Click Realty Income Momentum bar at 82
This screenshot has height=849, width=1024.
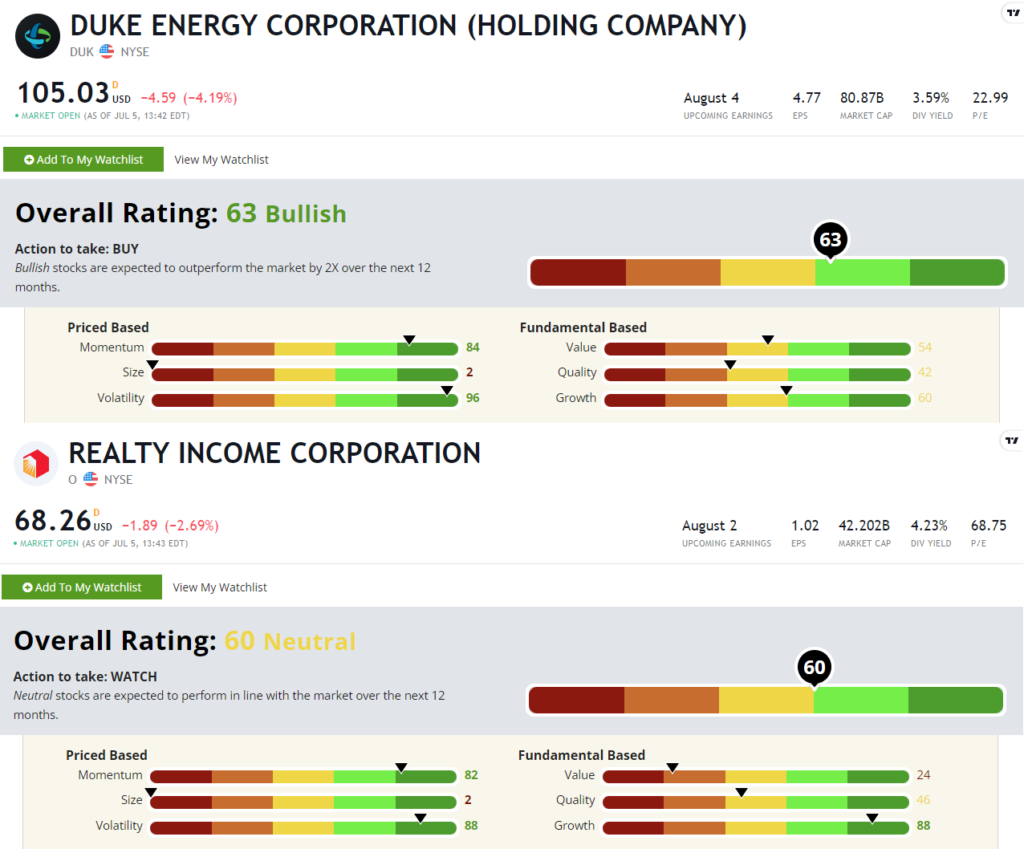(303, 777)
